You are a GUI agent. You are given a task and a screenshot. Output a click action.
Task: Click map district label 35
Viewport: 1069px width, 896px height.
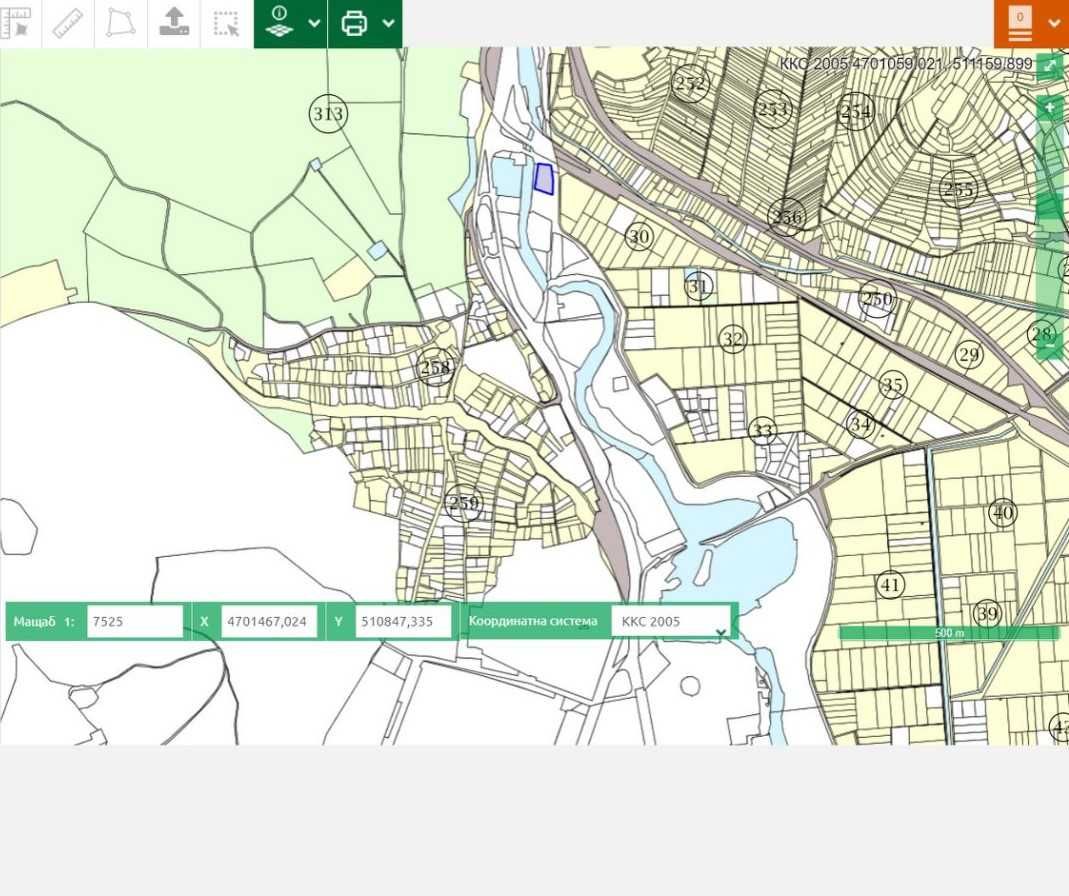click(893, 385)
